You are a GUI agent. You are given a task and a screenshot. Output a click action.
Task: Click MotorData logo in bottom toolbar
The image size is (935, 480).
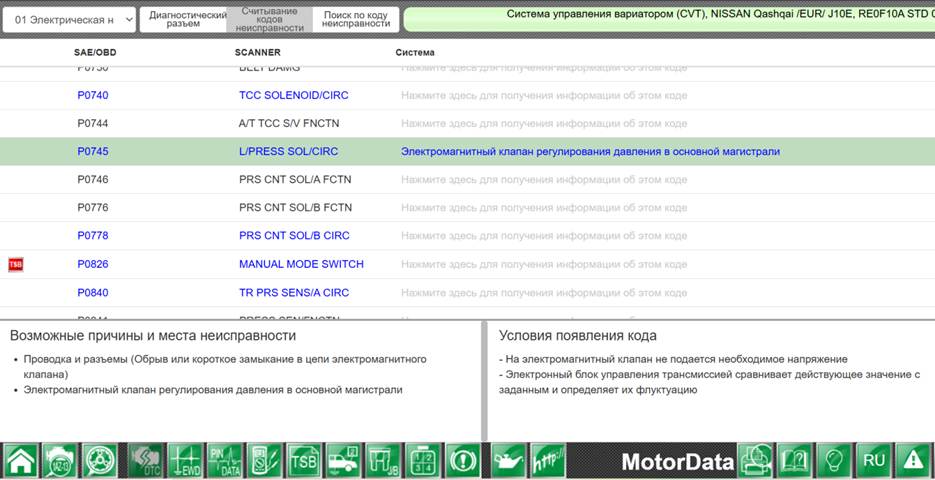coord(677,461)
